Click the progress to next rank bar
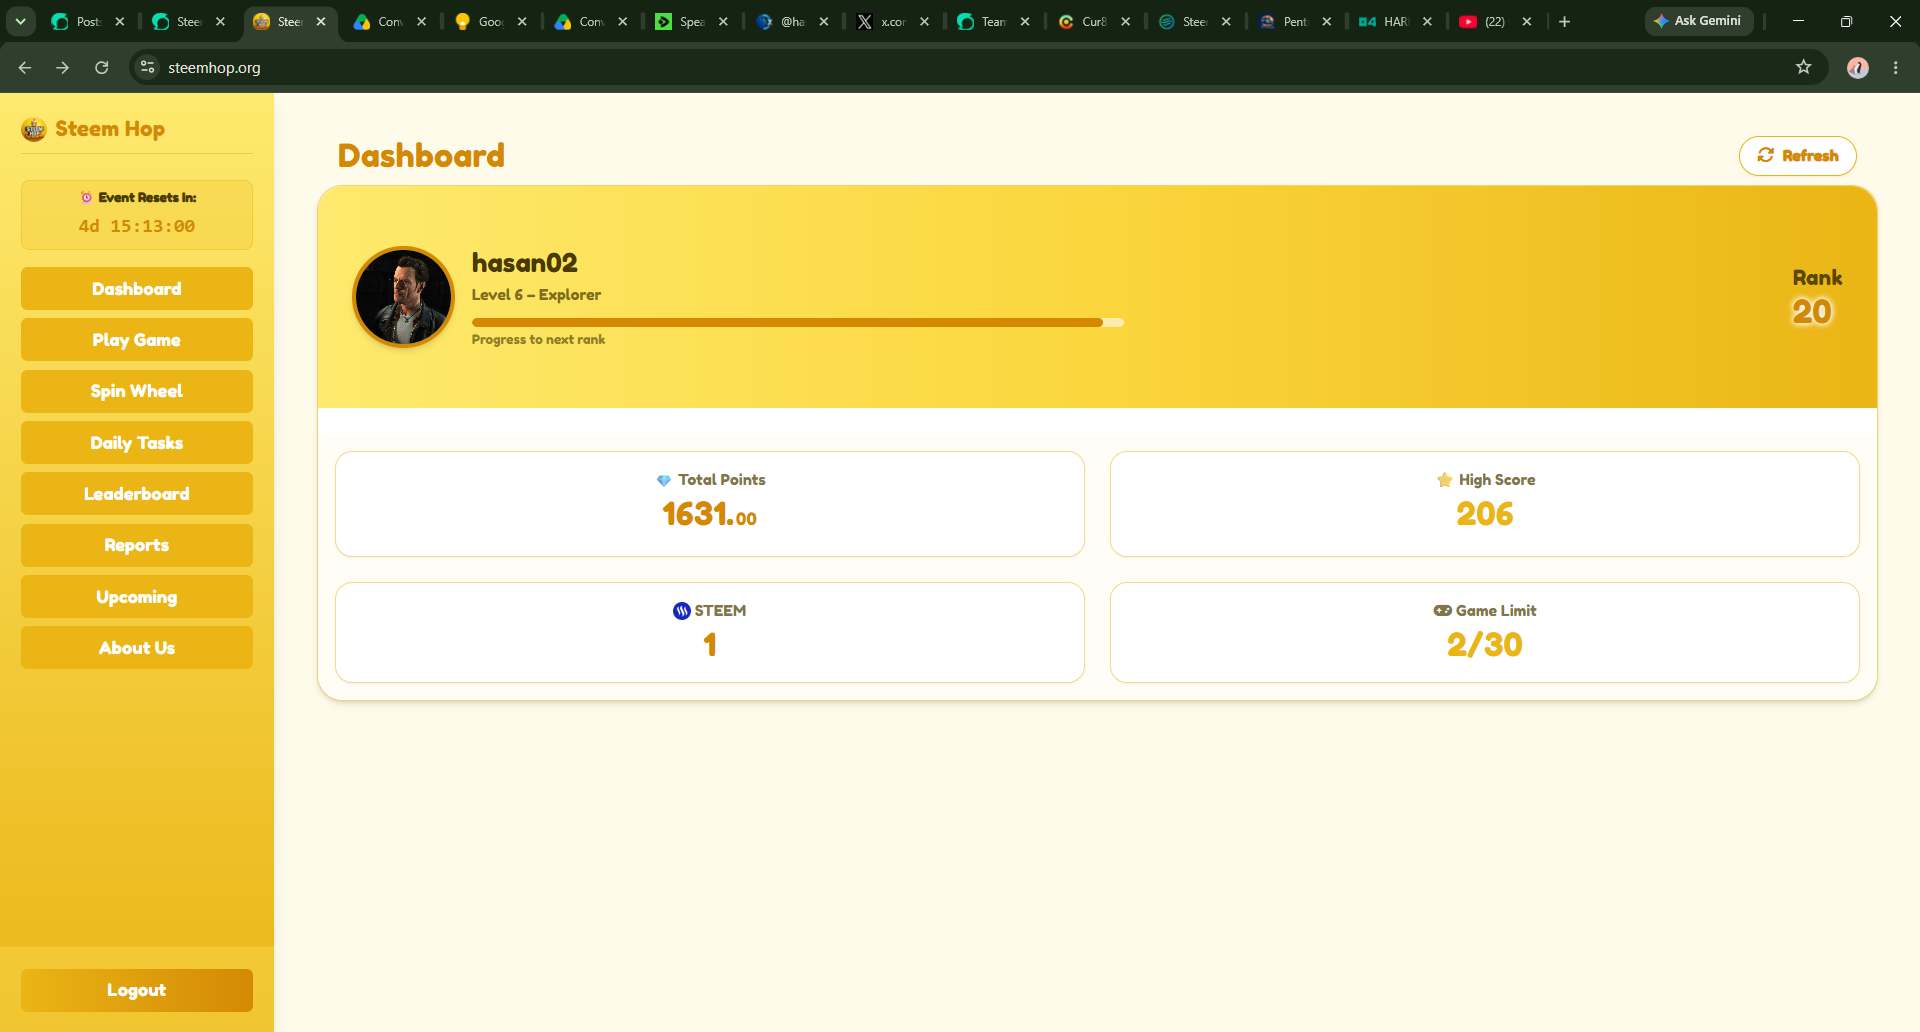The width and height of the screenshot is (1920, 1032). coord(798,322)
